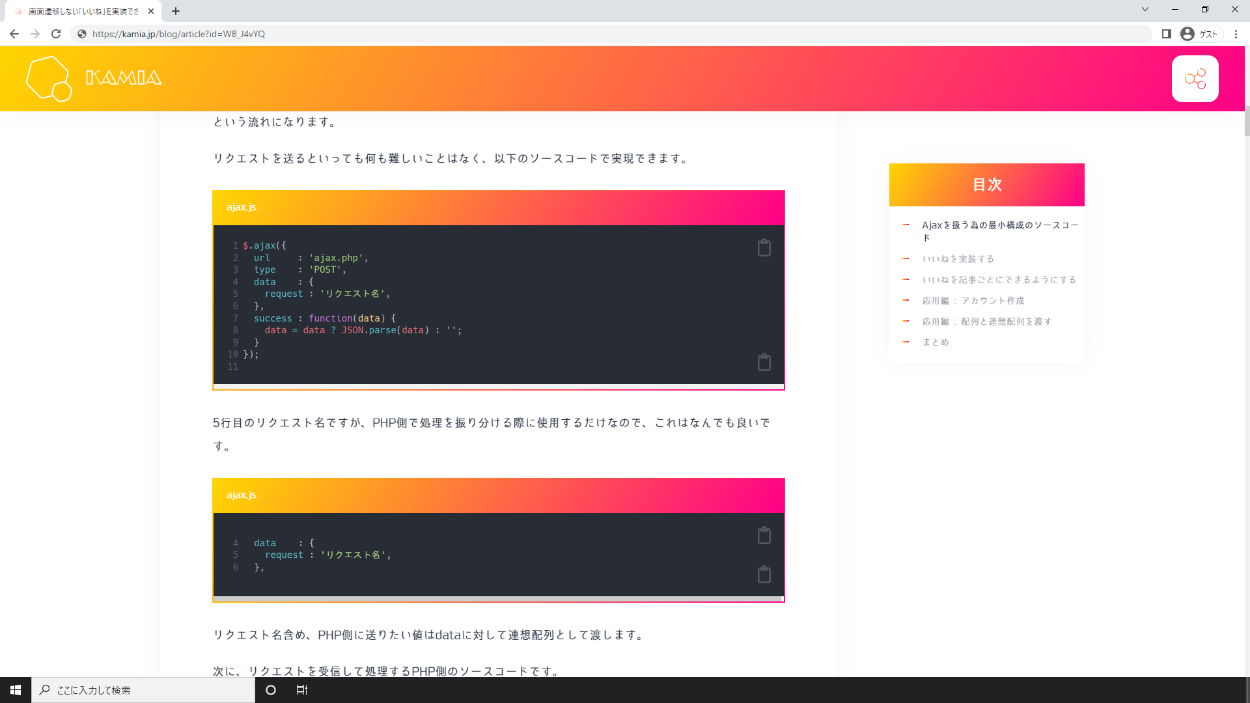Open the Chrome three-dot menu
This screenshot has width=1250, height=703.
(1233, 33)
